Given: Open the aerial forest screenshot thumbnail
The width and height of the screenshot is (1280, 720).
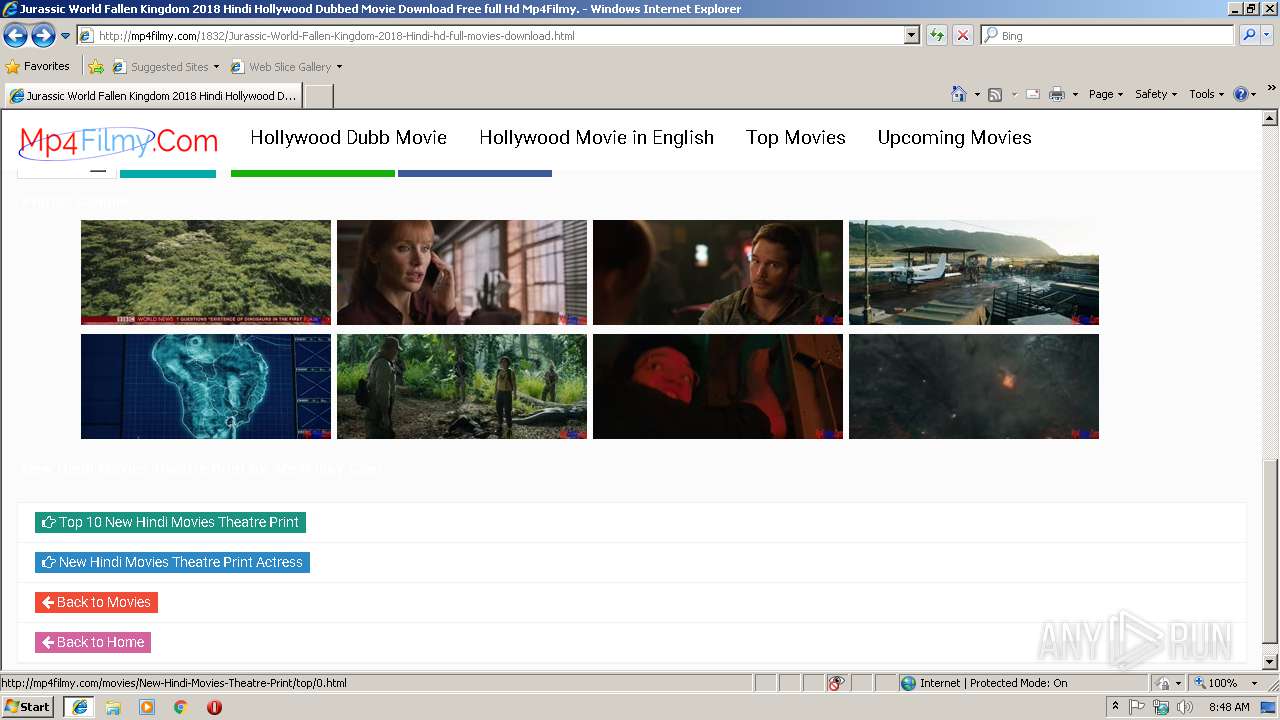Looking at the screenshot, I should point(206,273).
